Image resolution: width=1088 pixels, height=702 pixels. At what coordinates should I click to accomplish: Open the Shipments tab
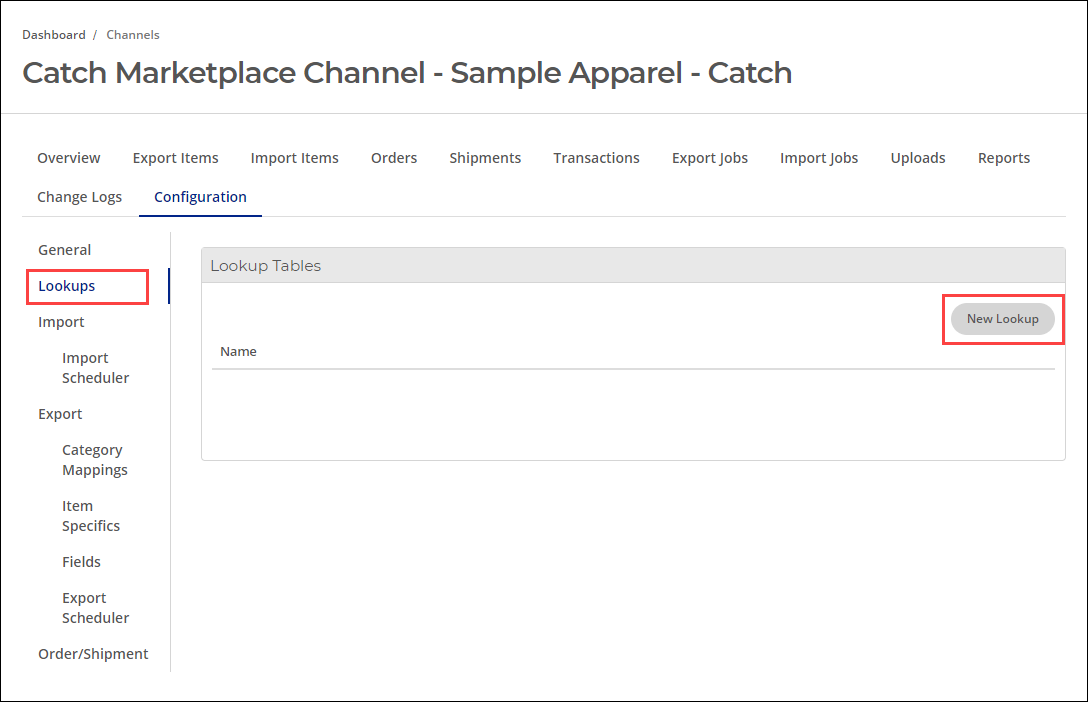pyautogui.click(x=485, y=158)
